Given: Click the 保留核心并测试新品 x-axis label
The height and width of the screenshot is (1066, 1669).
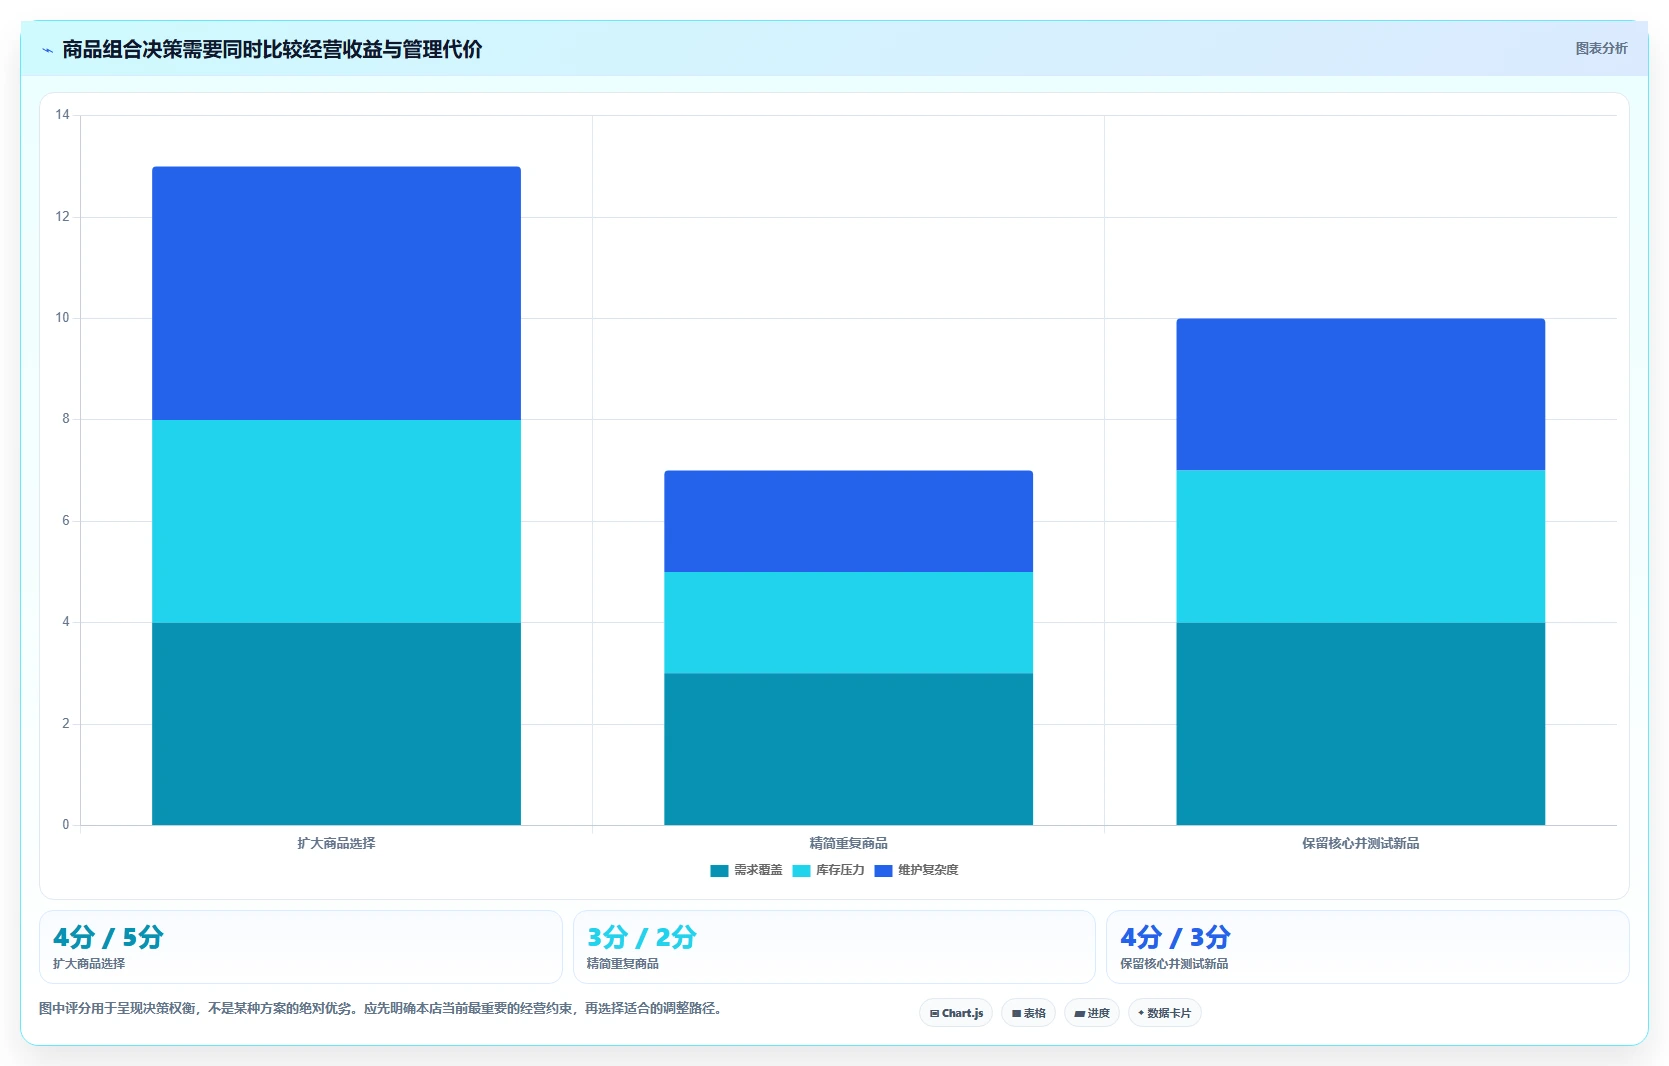Looking at the screenshot, I should [x=1360, y=843].
